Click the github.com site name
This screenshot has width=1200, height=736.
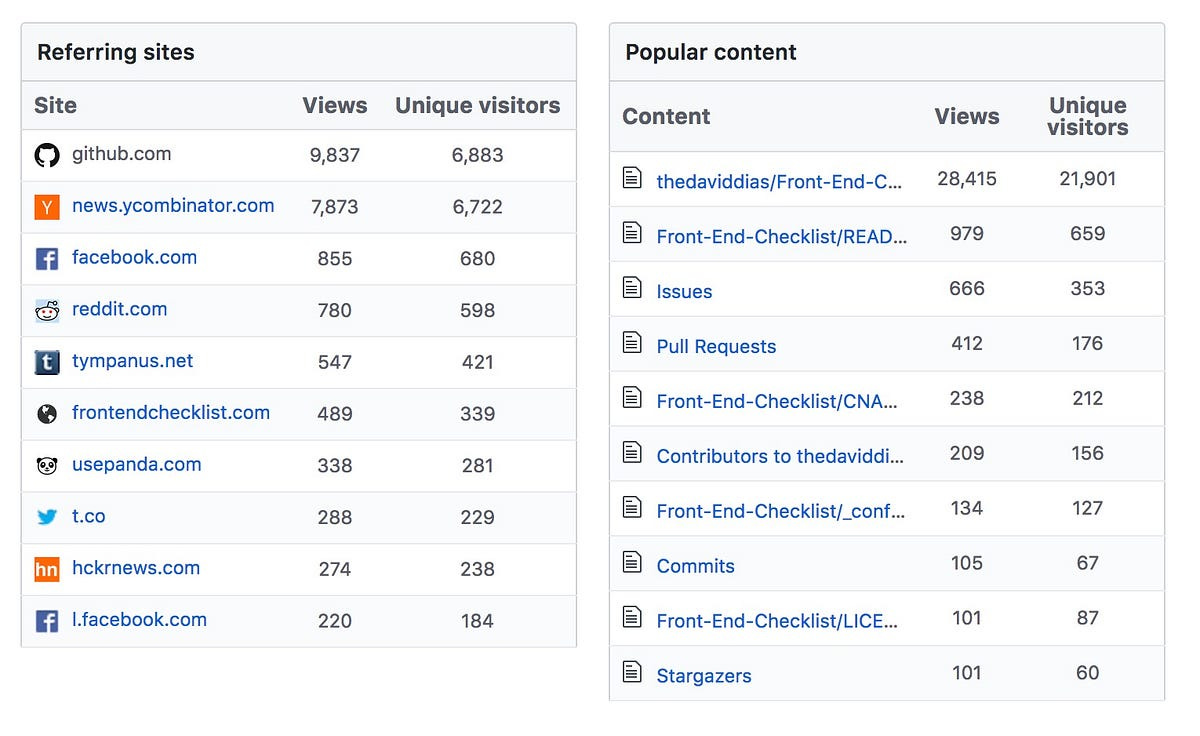121,154
